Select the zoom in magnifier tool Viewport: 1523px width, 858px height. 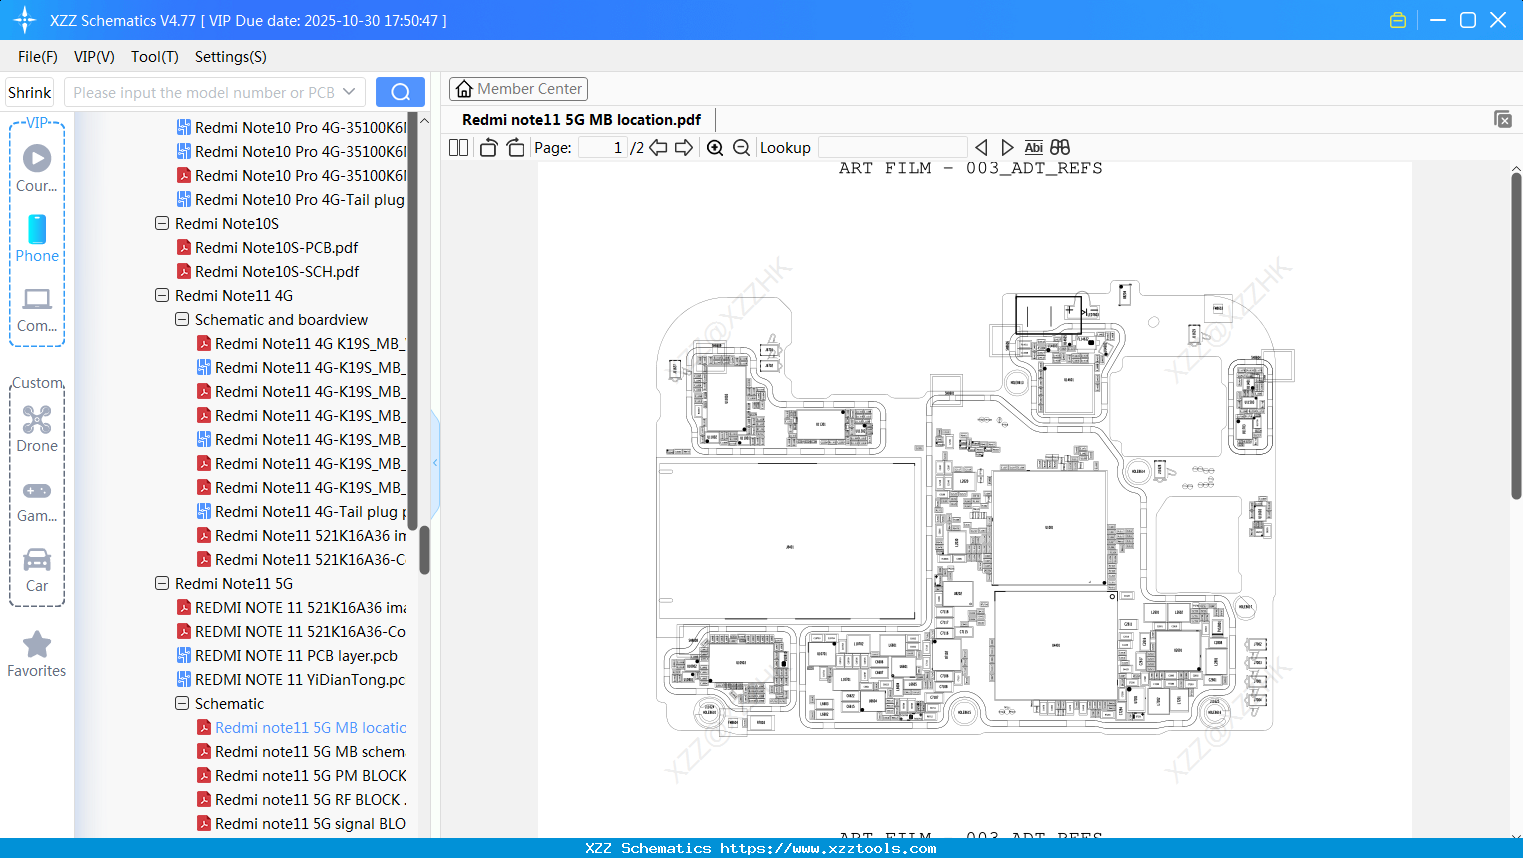coord(715,147)
